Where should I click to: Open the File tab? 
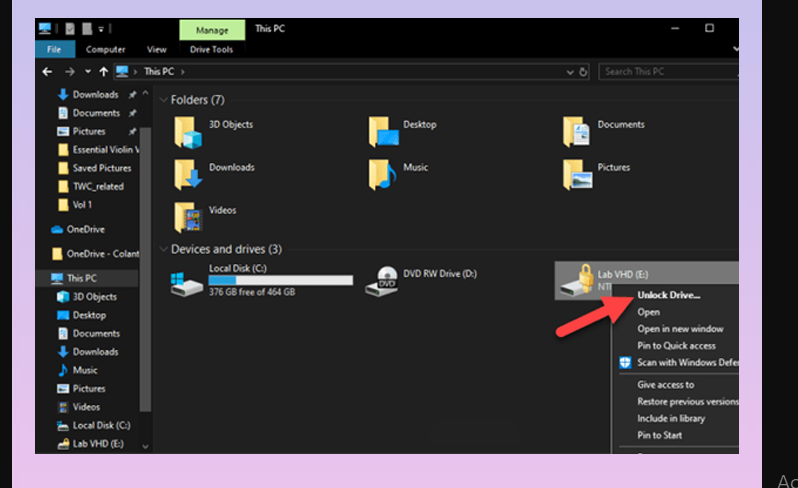54,49
